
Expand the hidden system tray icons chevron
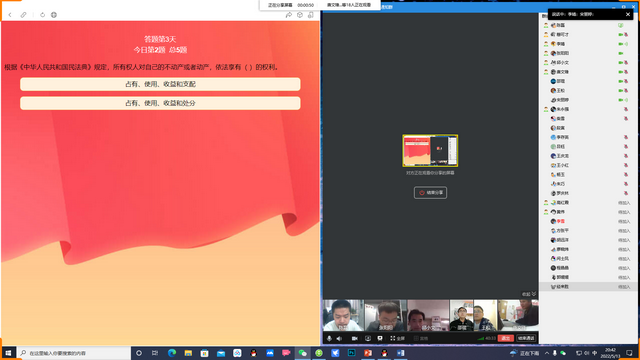547,353
